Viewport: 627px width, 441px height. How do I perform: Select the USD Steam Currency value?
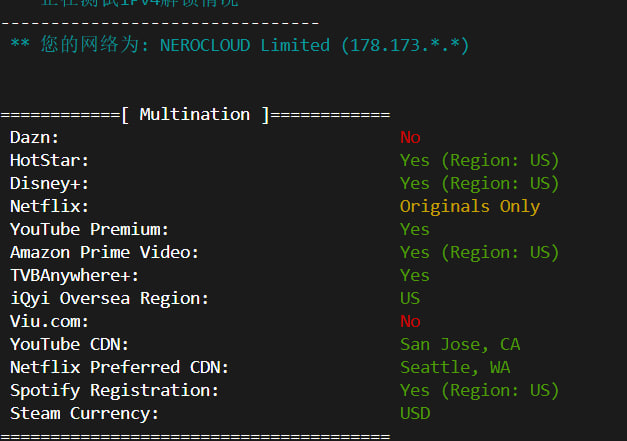415,414
